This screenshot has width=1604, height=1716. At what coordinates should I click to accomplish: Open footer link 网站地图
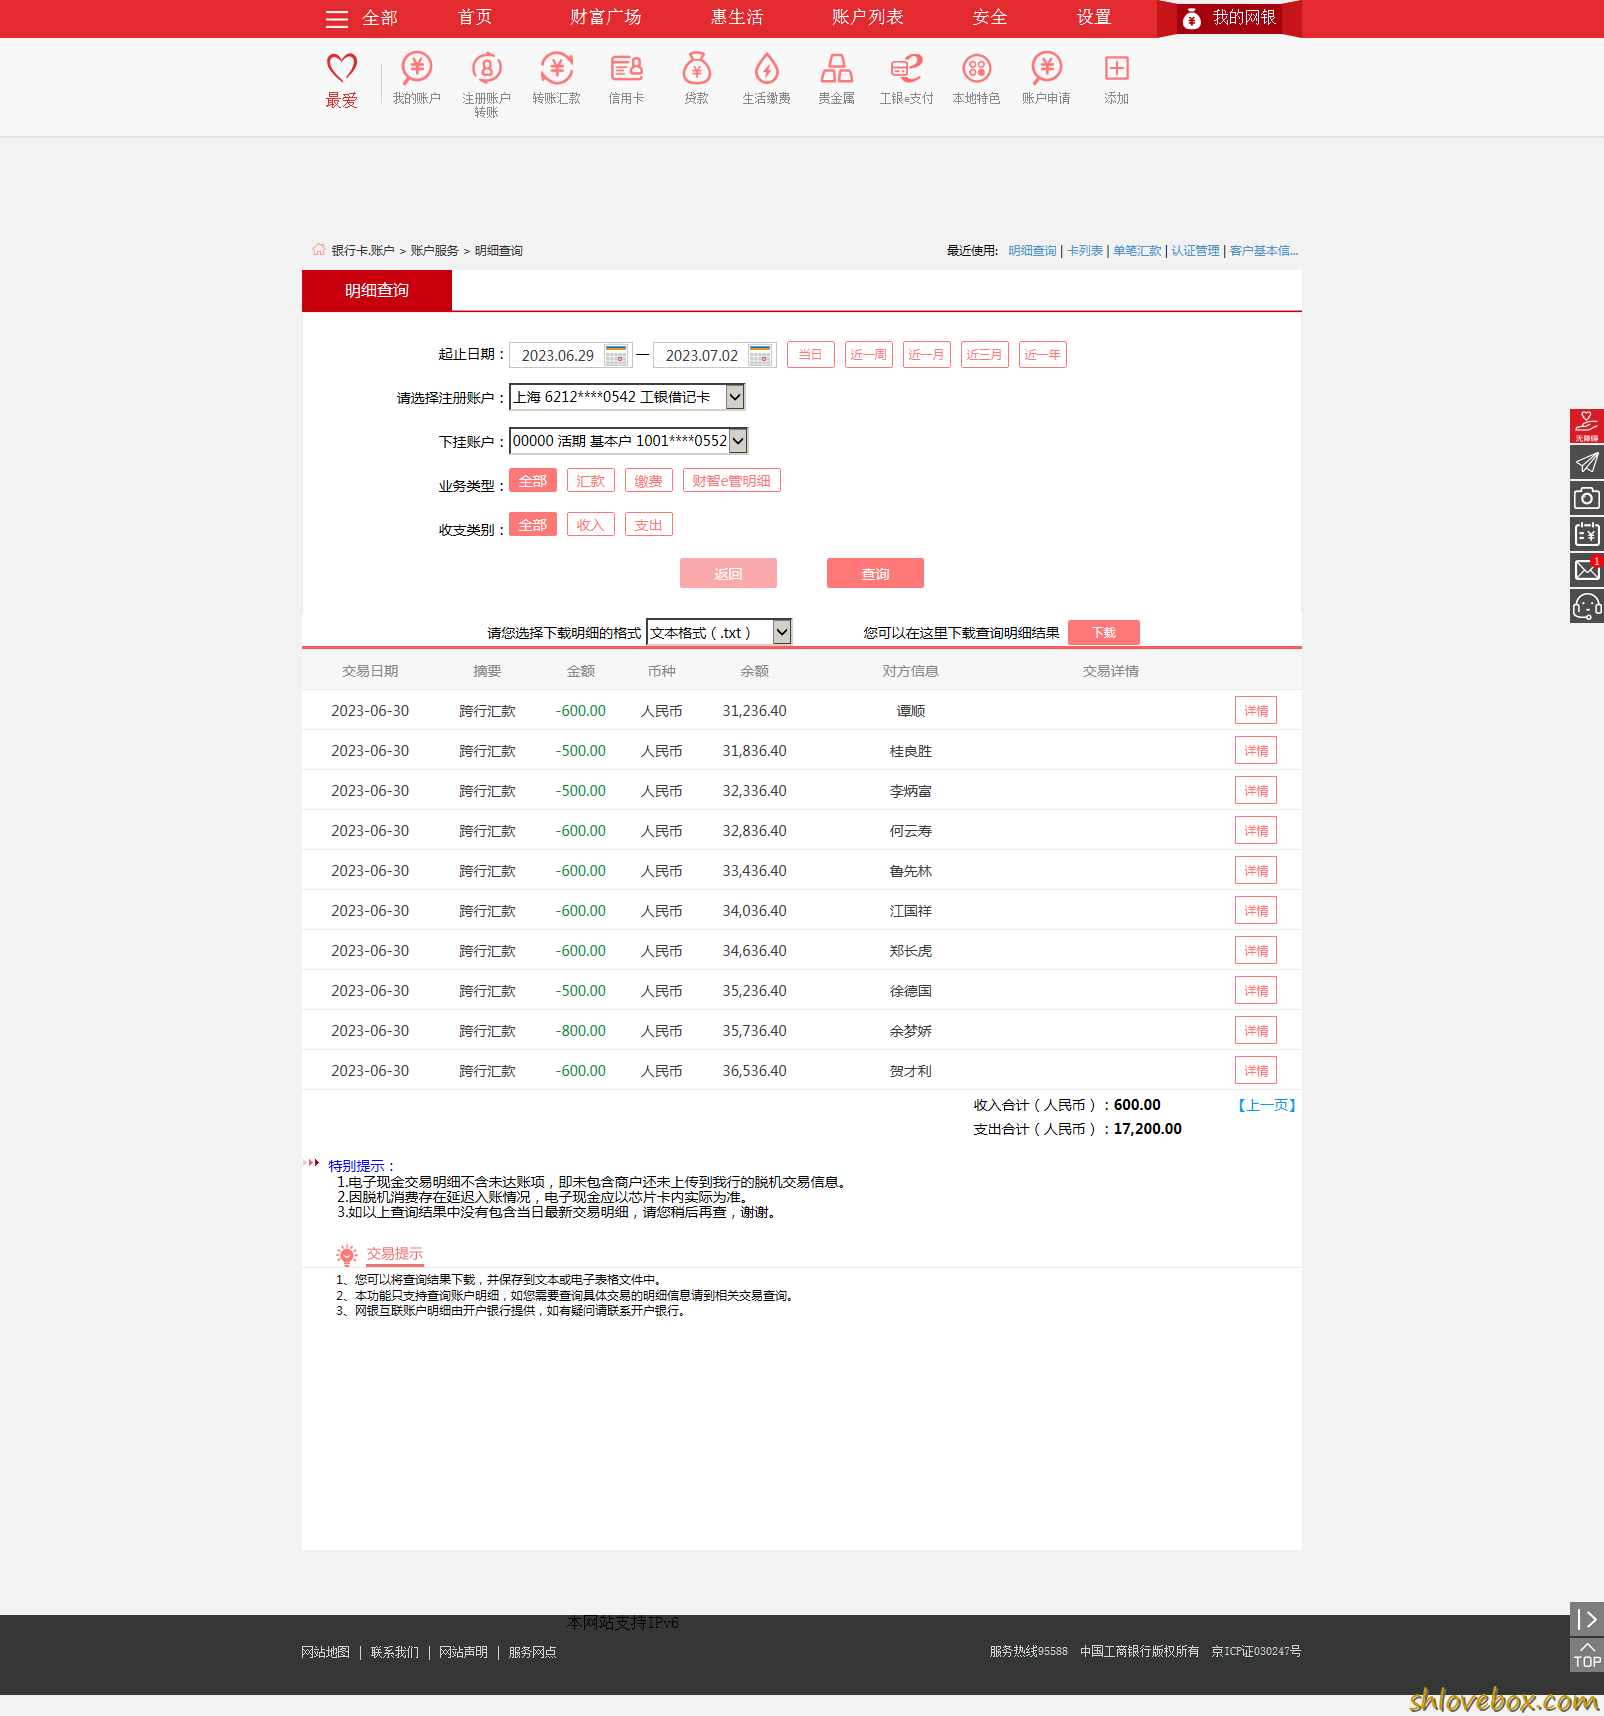coord(326,1652)
